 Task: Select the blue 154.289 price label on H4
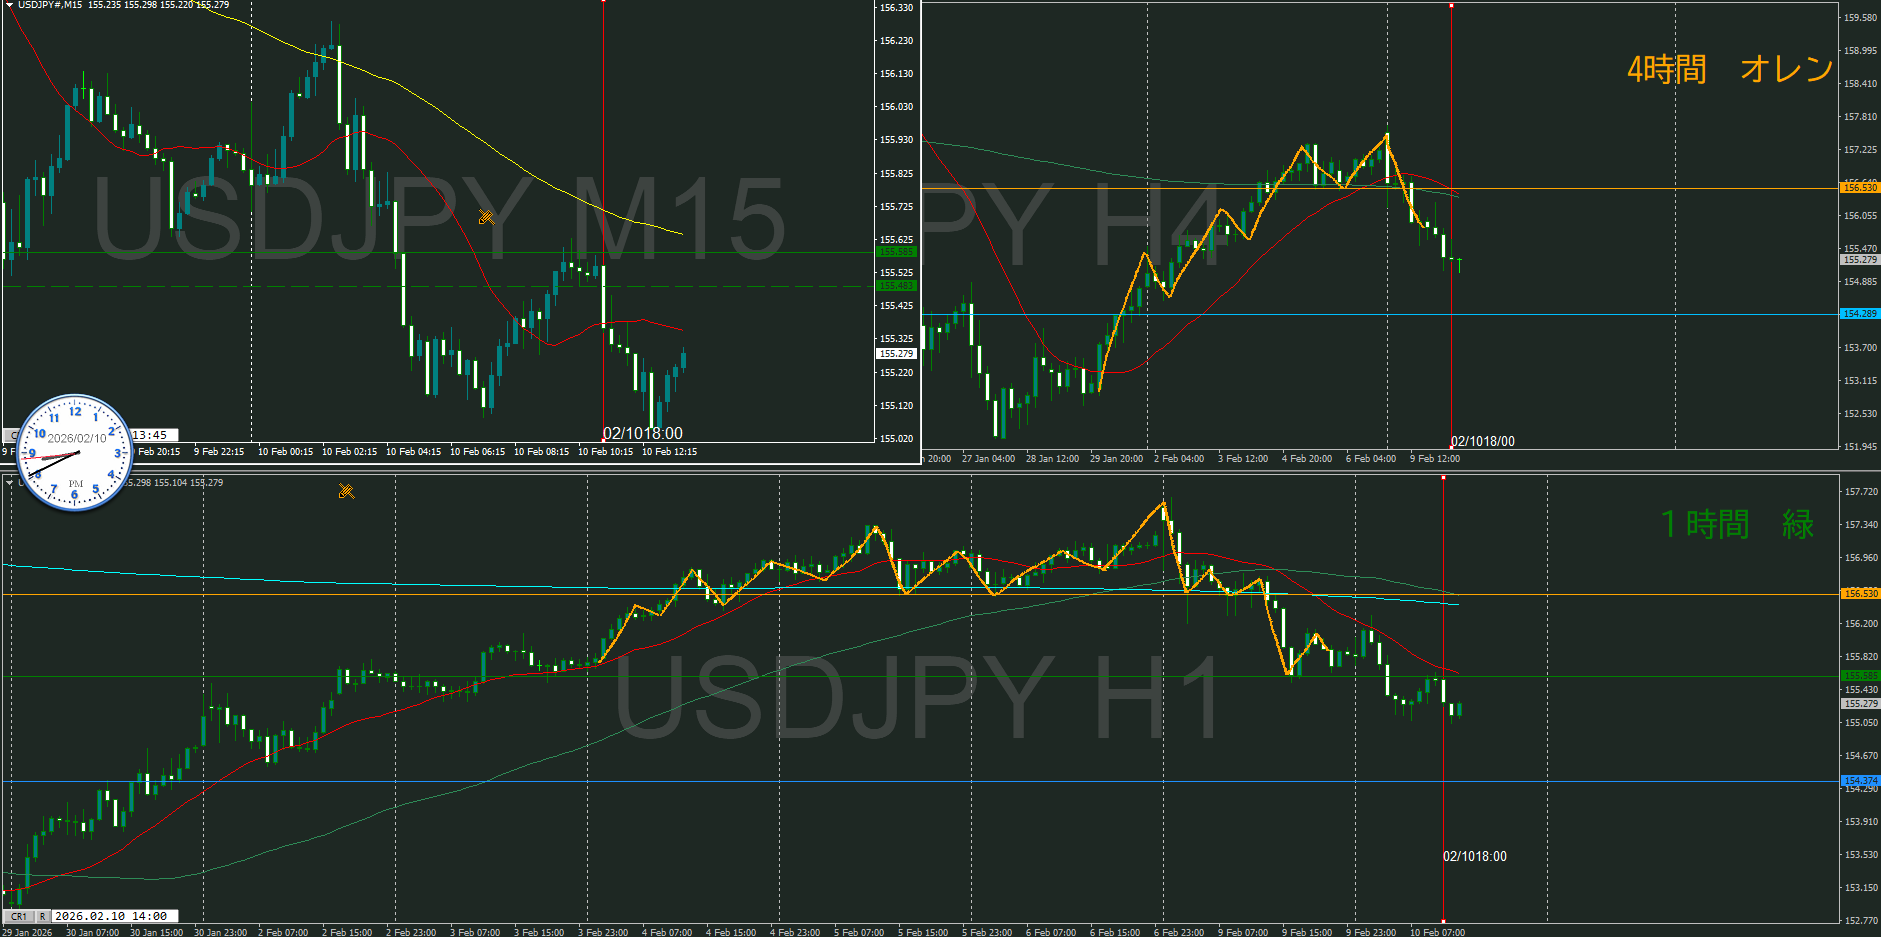tap(1860, 314)
